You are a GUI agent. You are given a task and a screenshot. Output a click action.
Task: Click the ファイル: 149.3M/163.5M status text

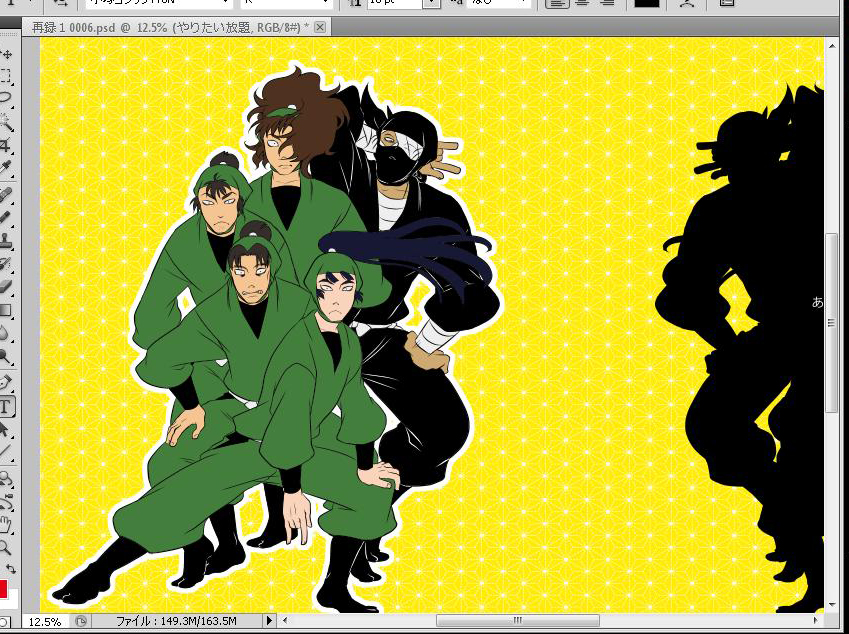(x=176, y=621)
